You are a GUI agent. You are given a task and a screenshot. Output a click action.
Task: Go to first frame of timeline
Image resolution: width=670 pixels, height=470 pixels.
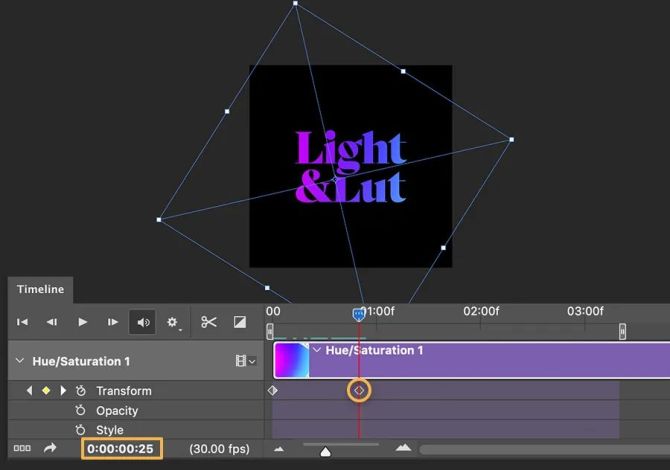tap(22, 322)
